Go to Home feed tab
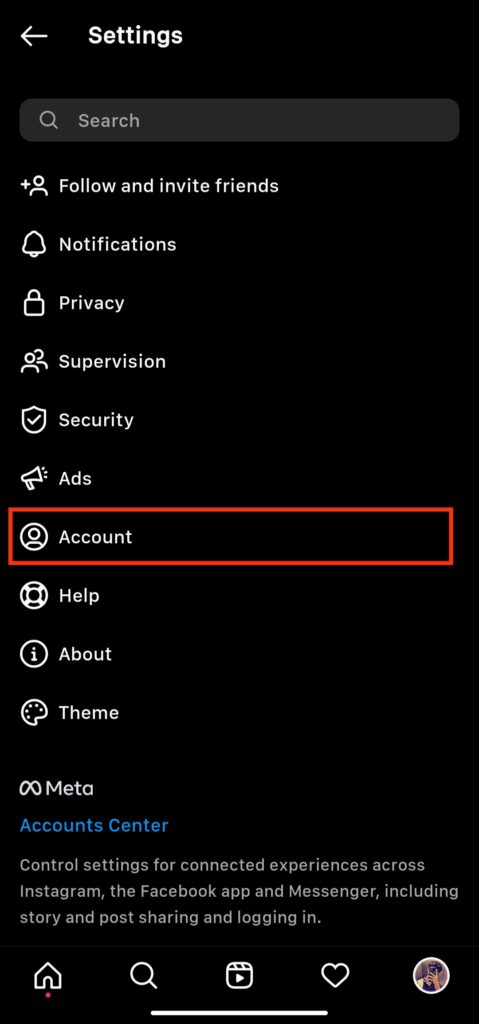This screenshot has width=479, height=1024. coord(48,976)
